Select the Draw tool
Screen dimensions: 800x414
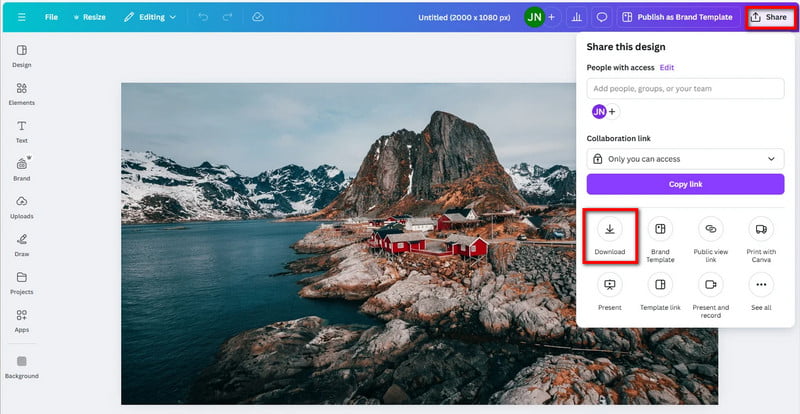coord(21,243)
